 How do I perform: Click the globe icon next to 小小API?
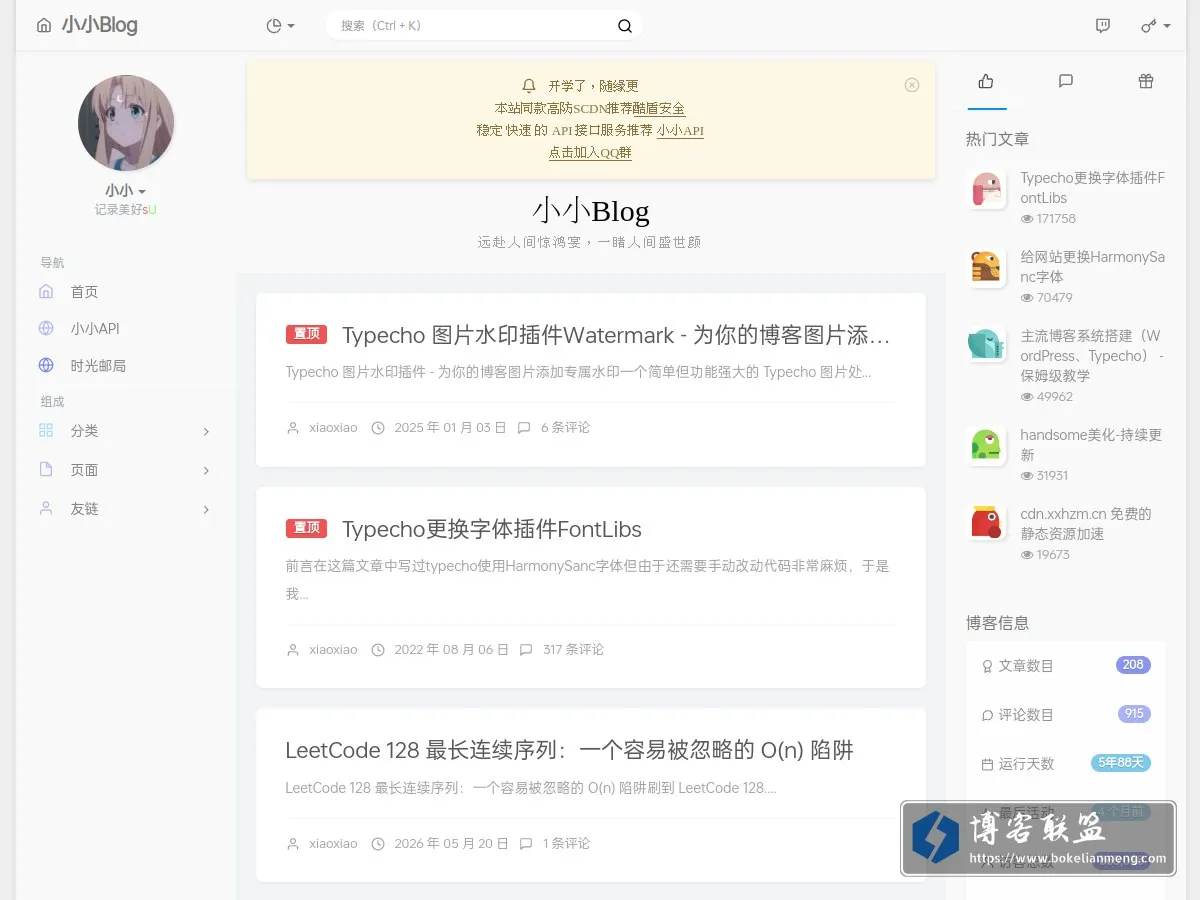coord(46,329)
